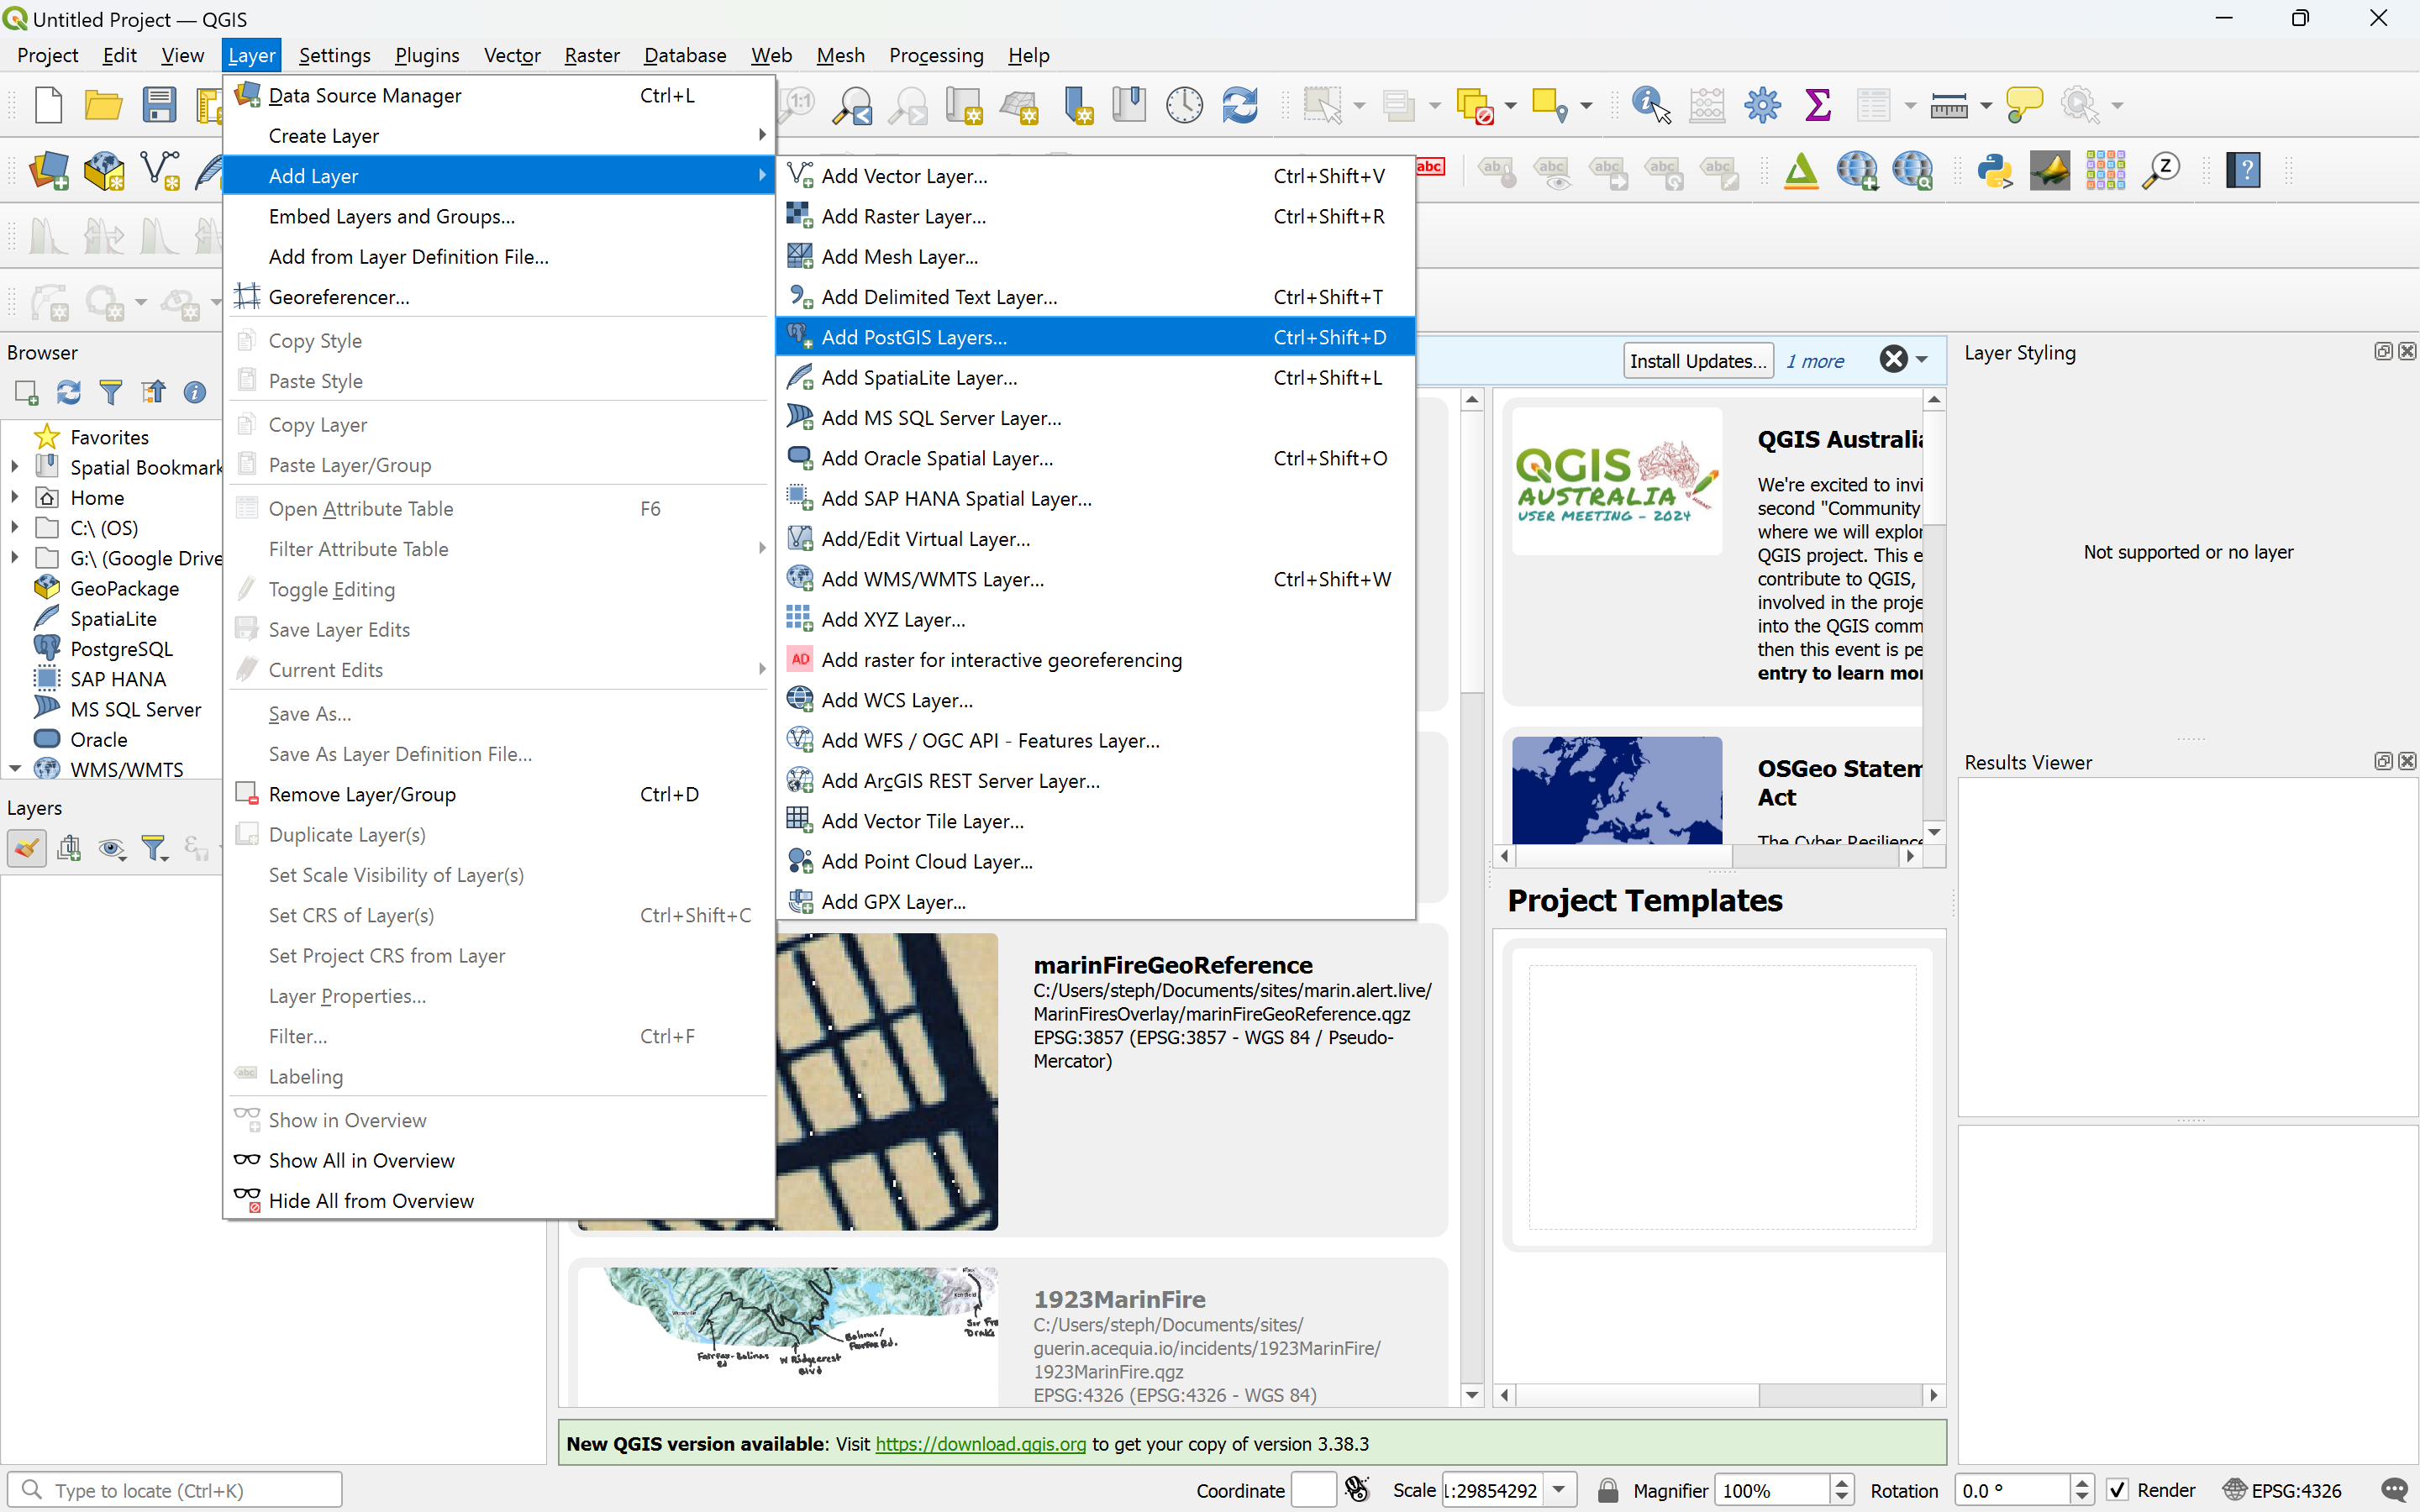Viewport: 2420px width, 1512px height.
Task: Choose Add Vector Layer menu item
Action: (x=1096, y=176)
